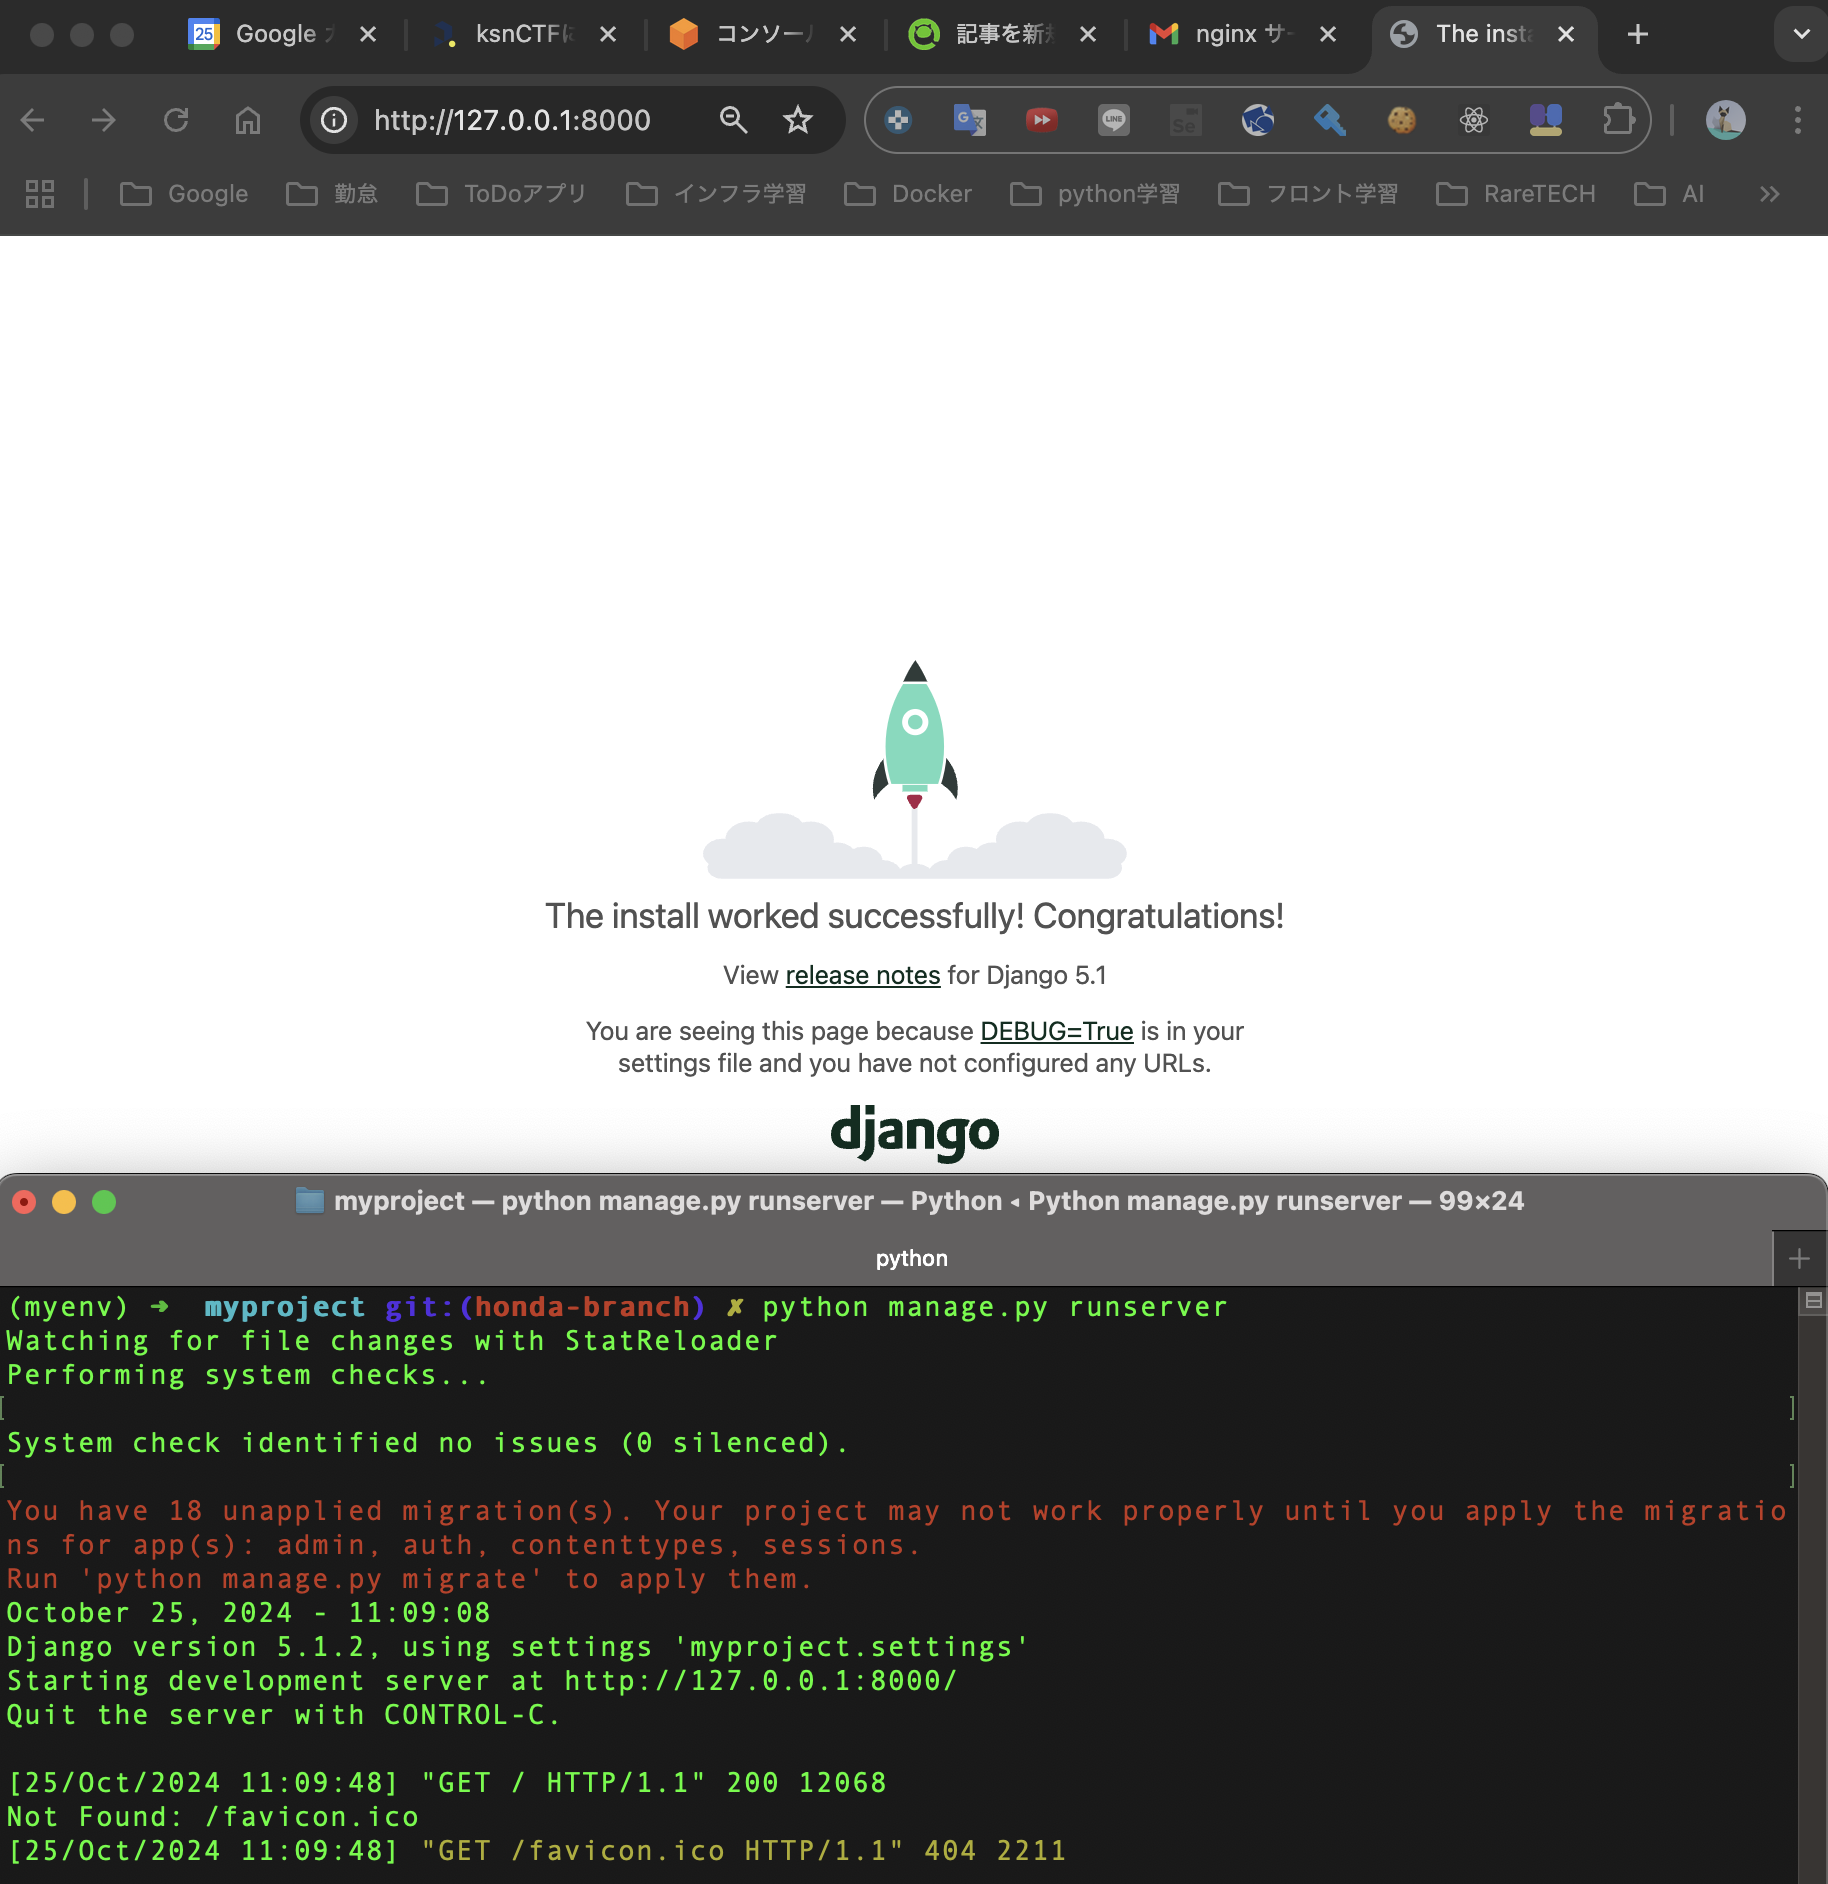This screenshot has height=1884, width=1828.
Task: Open the Chrome profile avatar
Action: [x=1726, y=121]
